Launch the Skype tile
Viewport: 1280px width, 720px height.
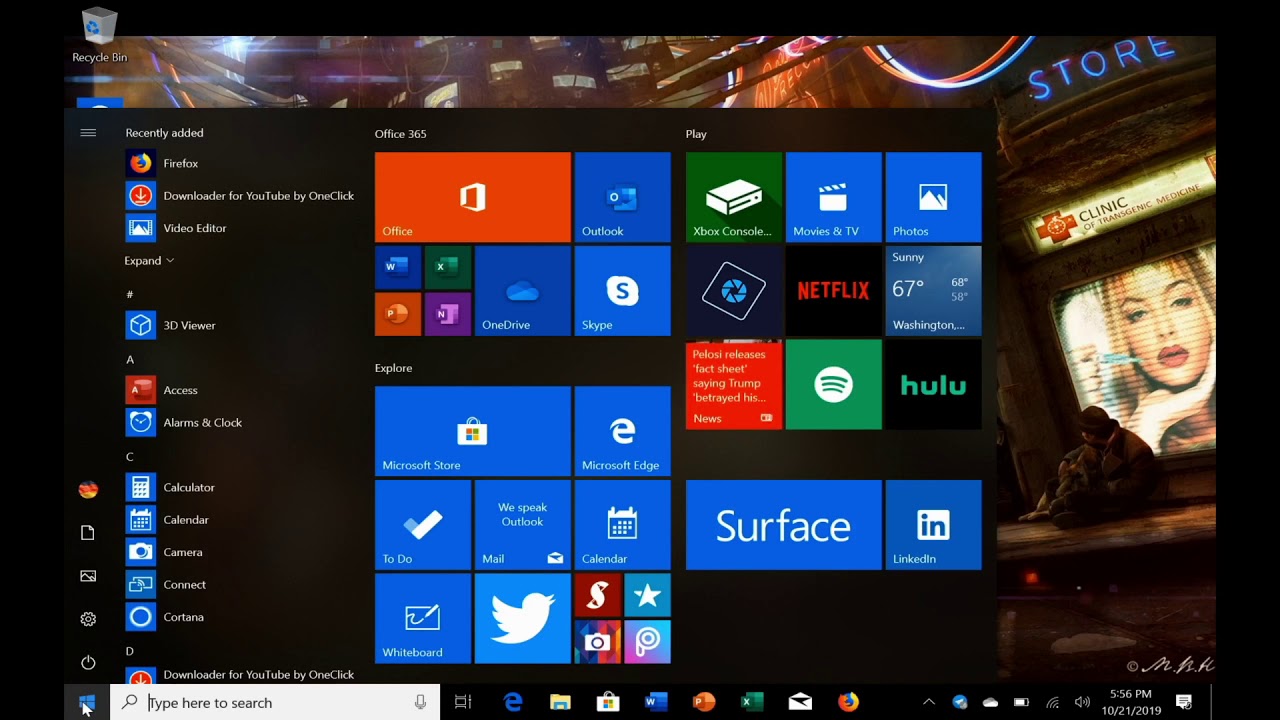tap(622, 291)
